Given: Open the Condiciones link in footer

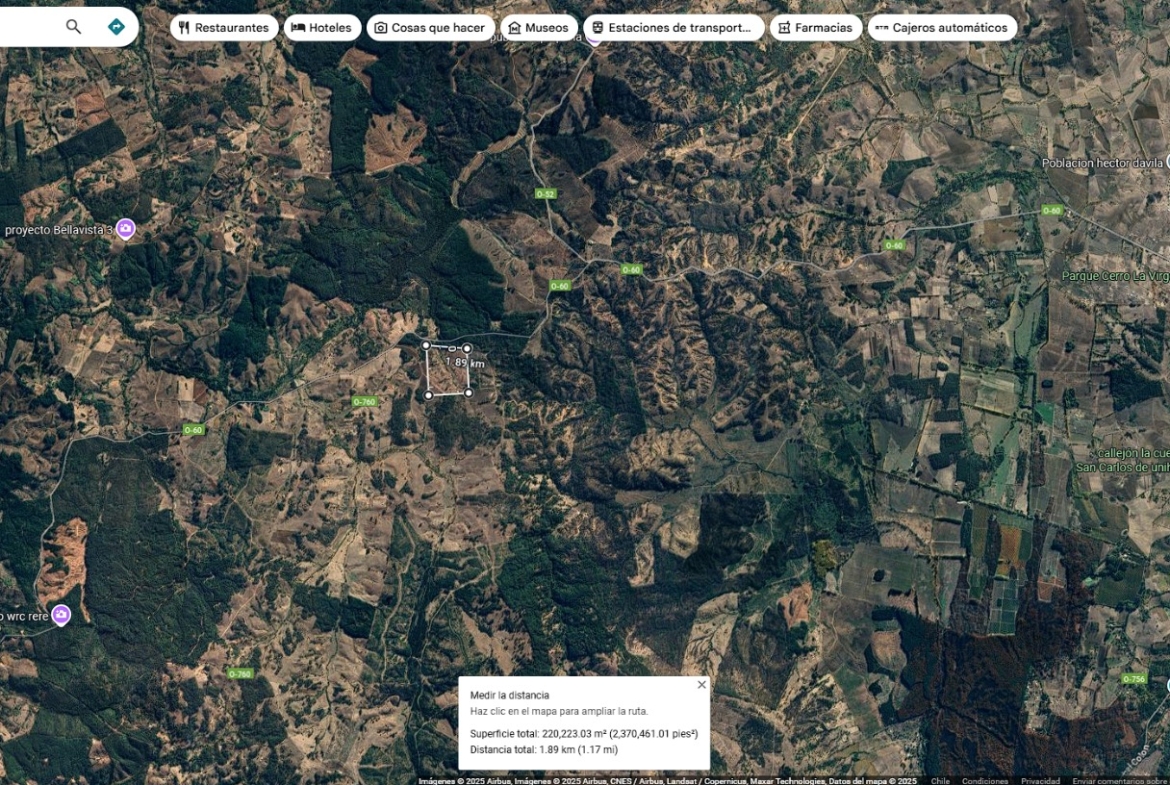Looking at the screenshot, I should [x=985, y=781].
